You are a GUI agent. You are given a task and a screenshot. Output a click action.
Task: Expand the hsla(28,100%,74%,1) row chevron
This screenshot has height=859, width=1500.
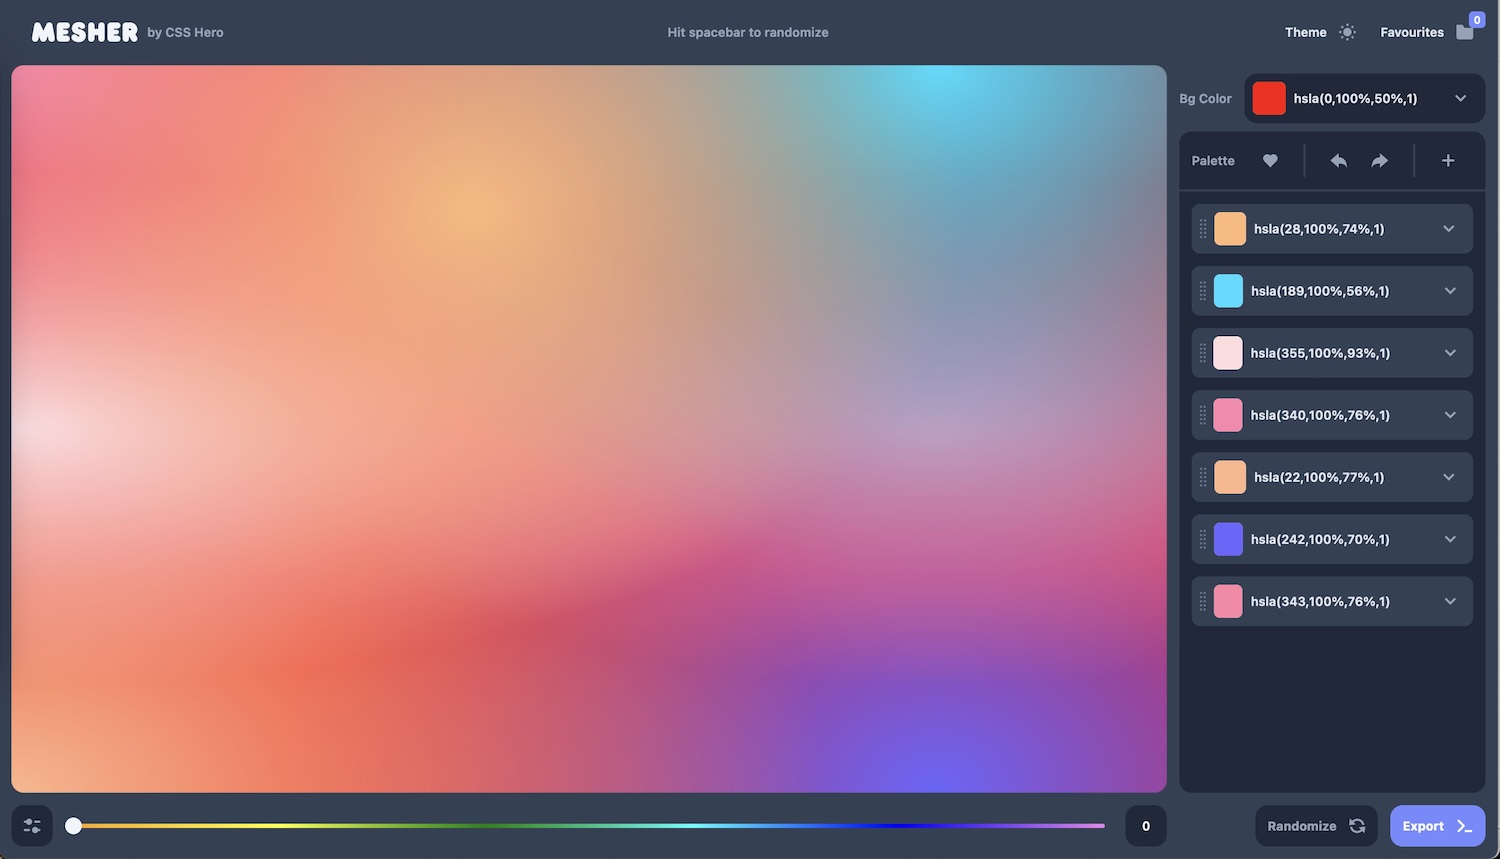(1449, 229)
